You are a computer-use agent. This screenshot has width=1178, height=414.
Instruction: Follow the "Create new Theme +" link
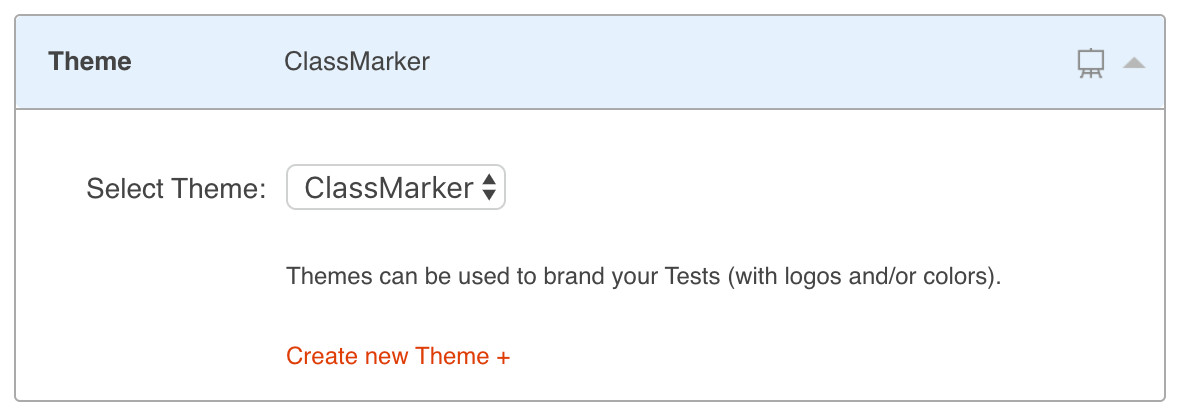pyautogui.click(x=398, y=357)
